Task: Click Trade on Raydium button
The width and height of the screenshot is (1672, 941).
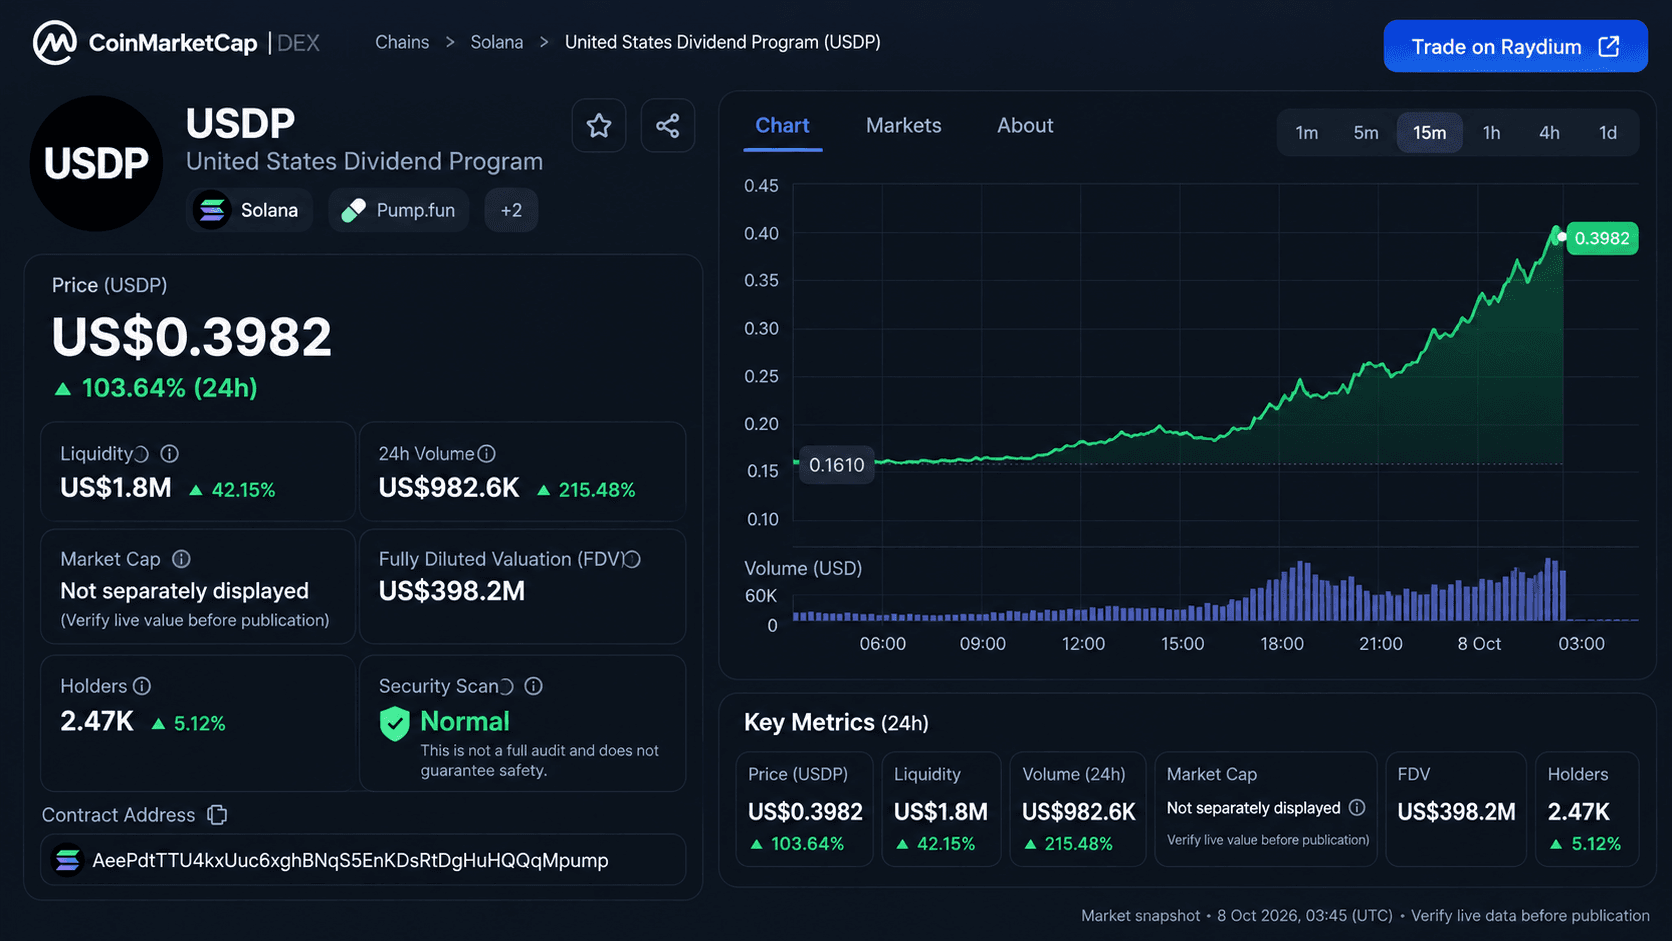Action: [x=1515, y=46]
